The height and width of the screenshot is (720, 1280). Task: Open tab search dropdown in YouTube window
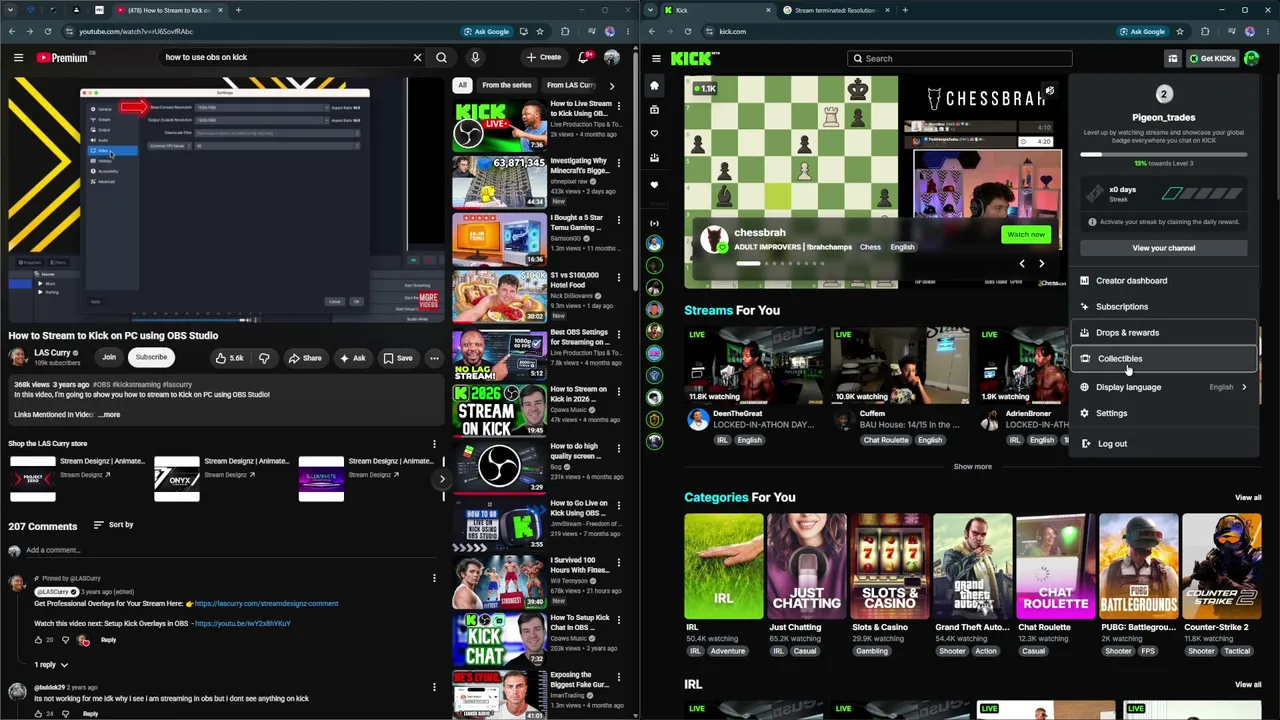12,10
